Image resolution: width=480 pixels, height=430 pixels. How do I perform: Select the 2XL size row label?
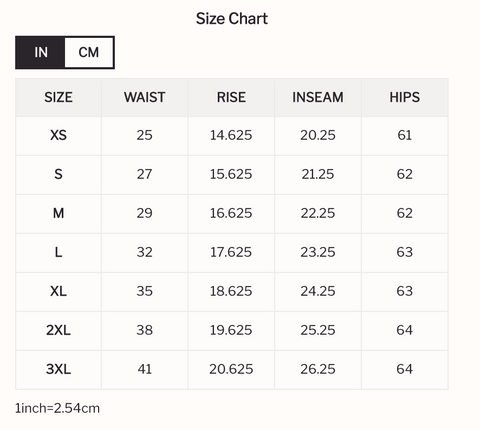(58, 331)
